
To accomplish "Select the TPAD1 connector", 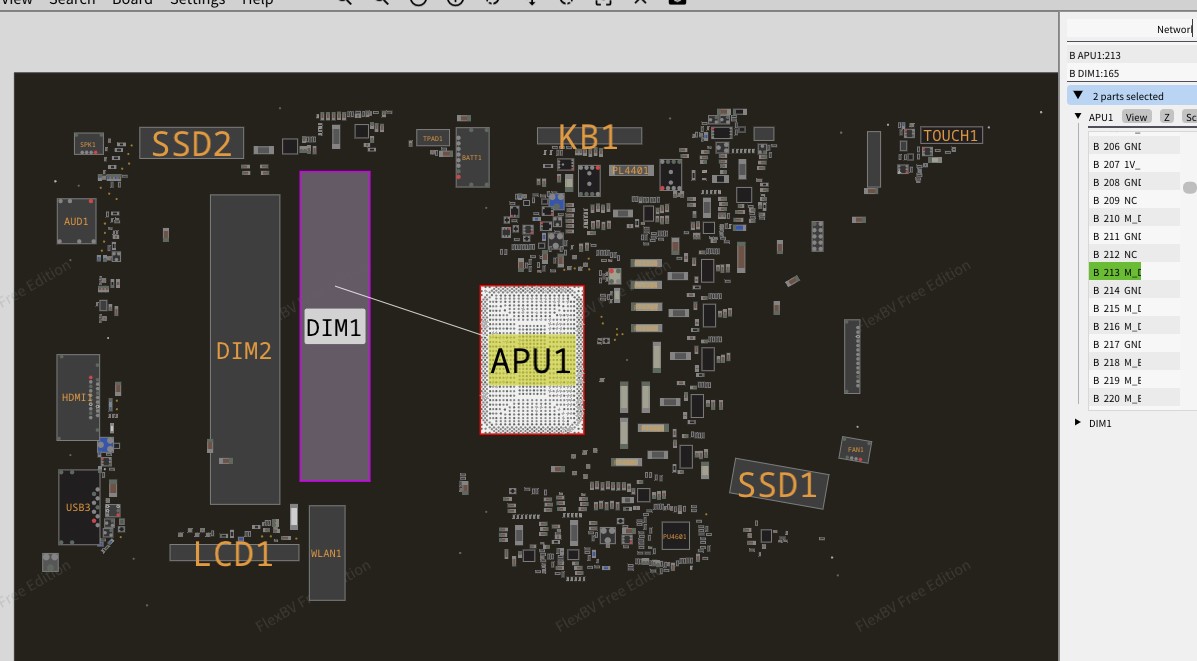I will pyautogui.click(x=433, y=138).
